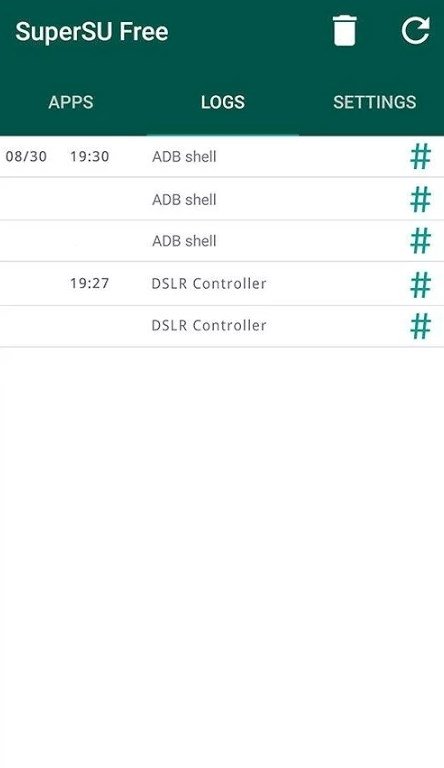Viewport: 444px width, 768px height.
Task: Refresh the log list using reload icon
Action: [x=416, y=31]
